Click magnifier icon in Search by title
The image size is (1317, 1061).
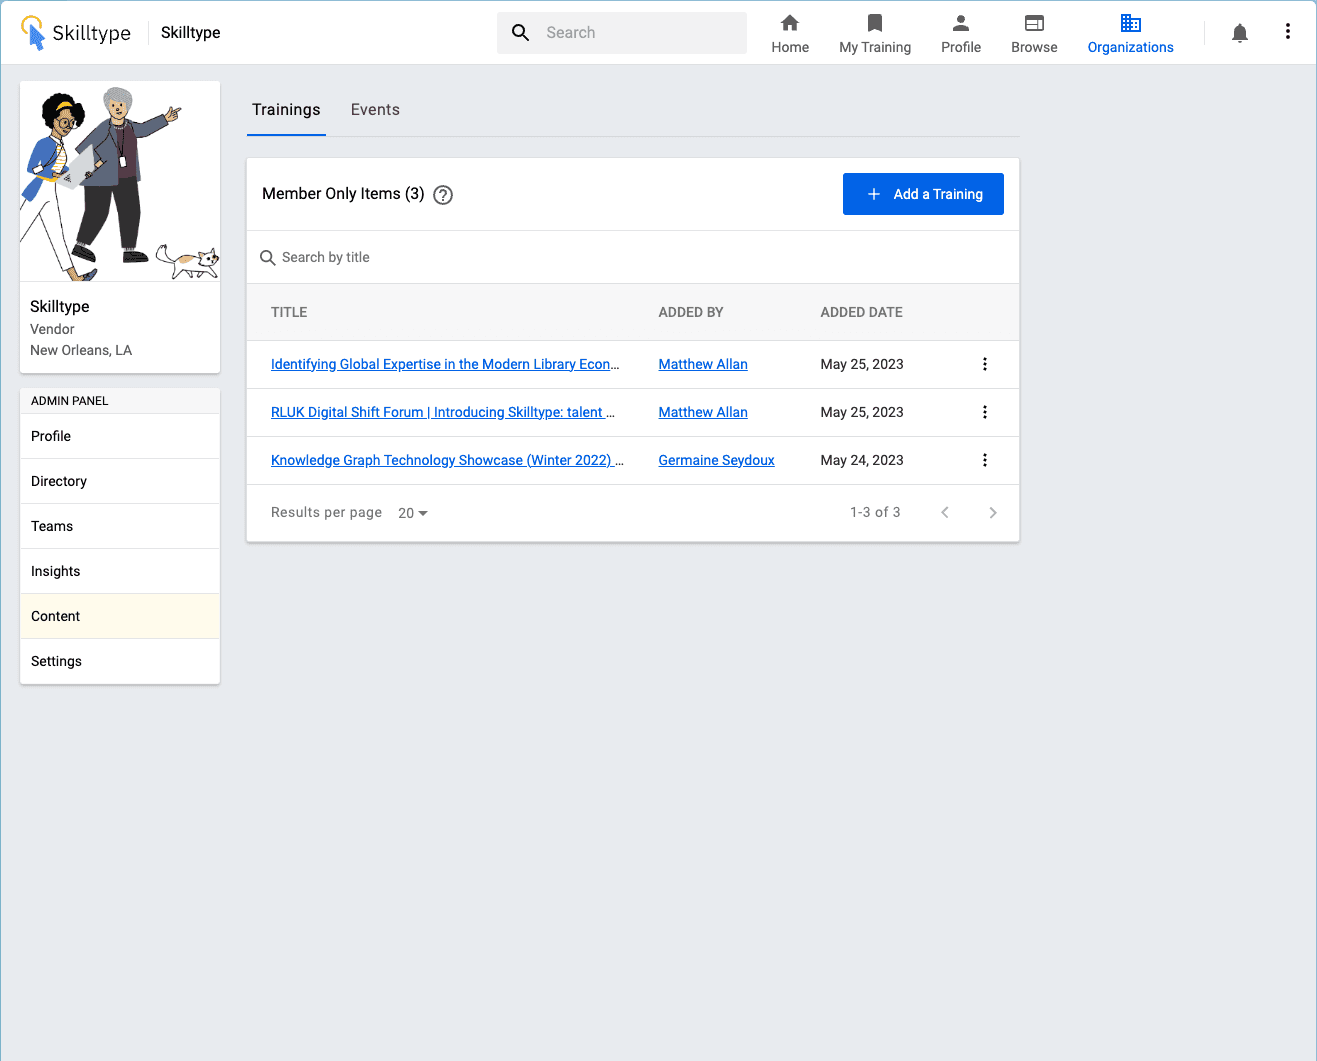268,258
